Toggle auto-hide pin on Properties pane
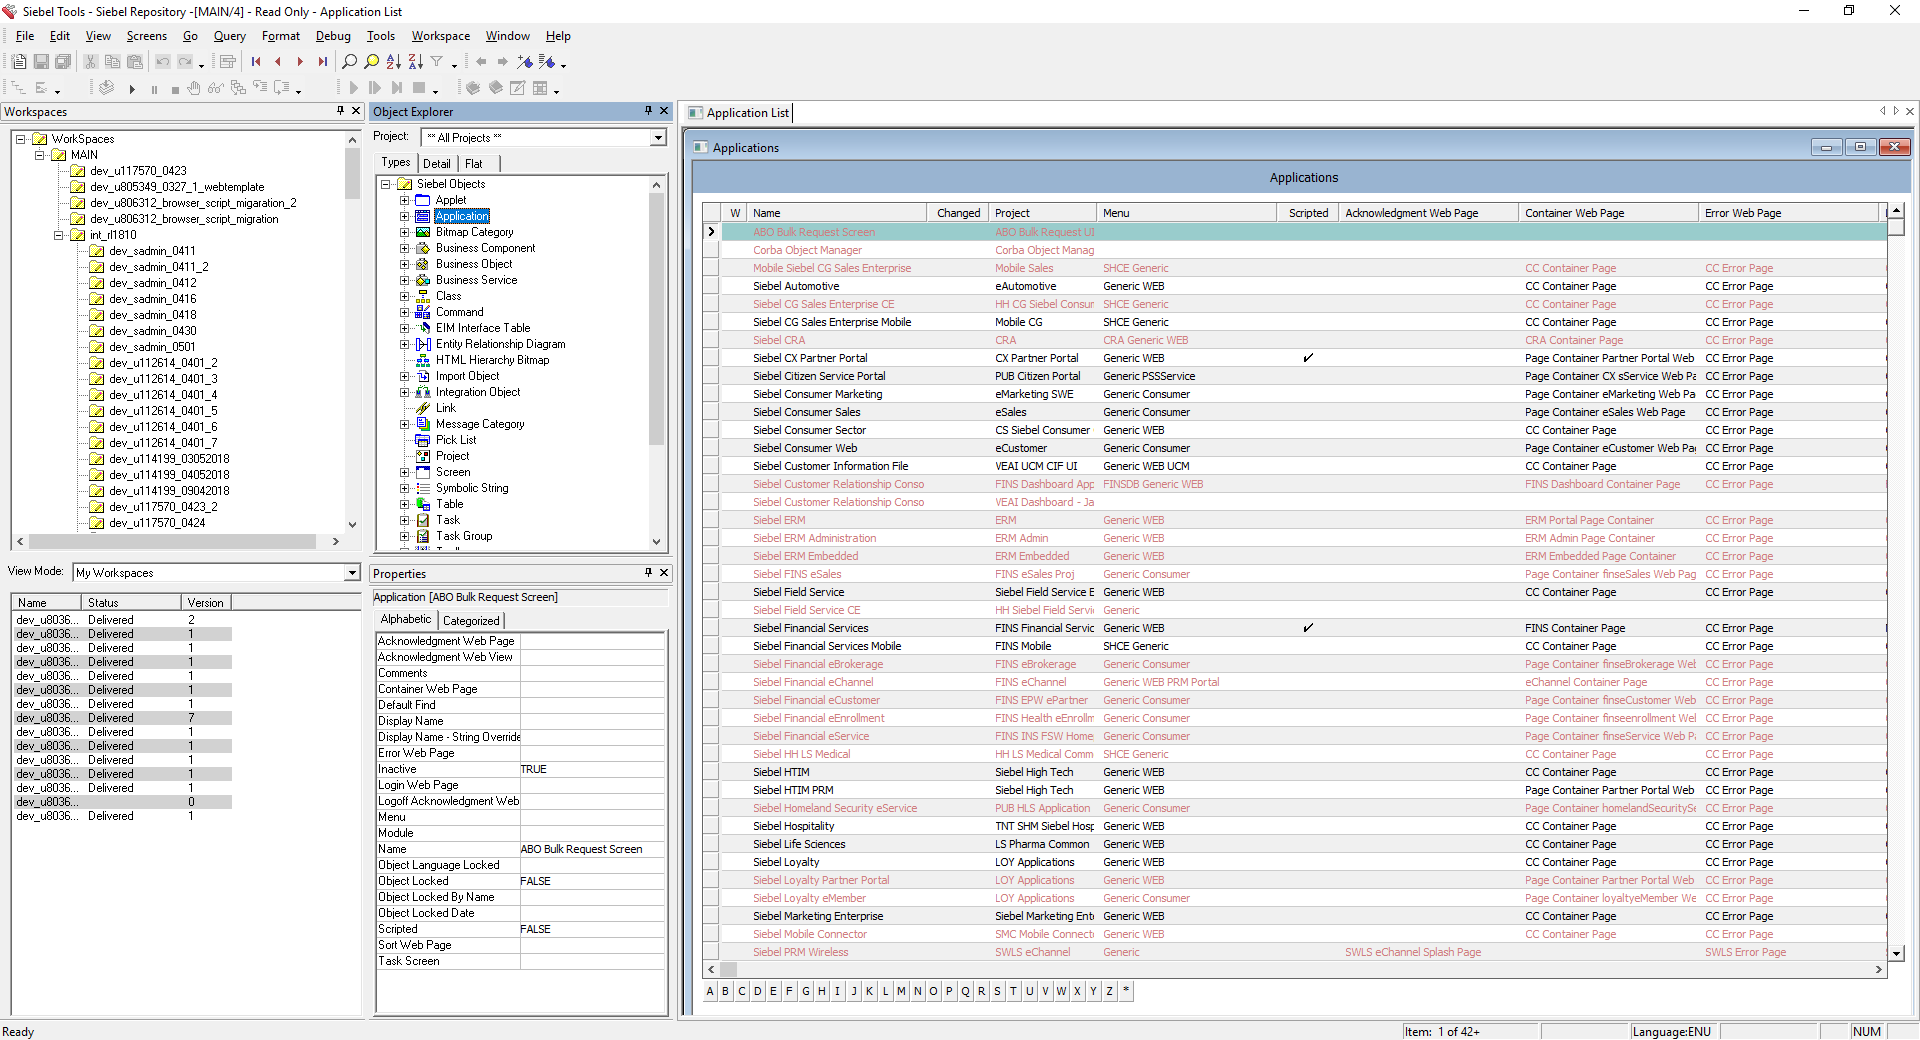The image size is (1920, 1040). 648,573
